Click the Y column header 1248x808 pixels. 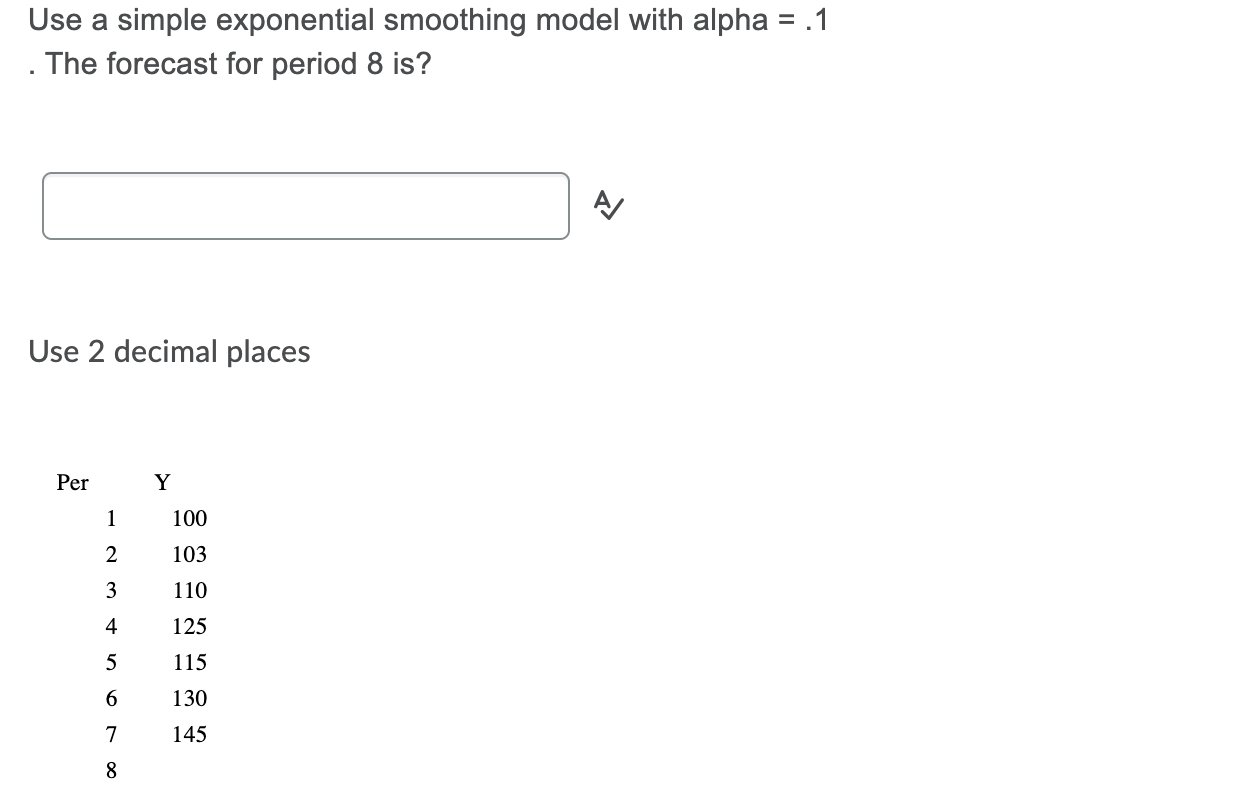tap(162, 483)
